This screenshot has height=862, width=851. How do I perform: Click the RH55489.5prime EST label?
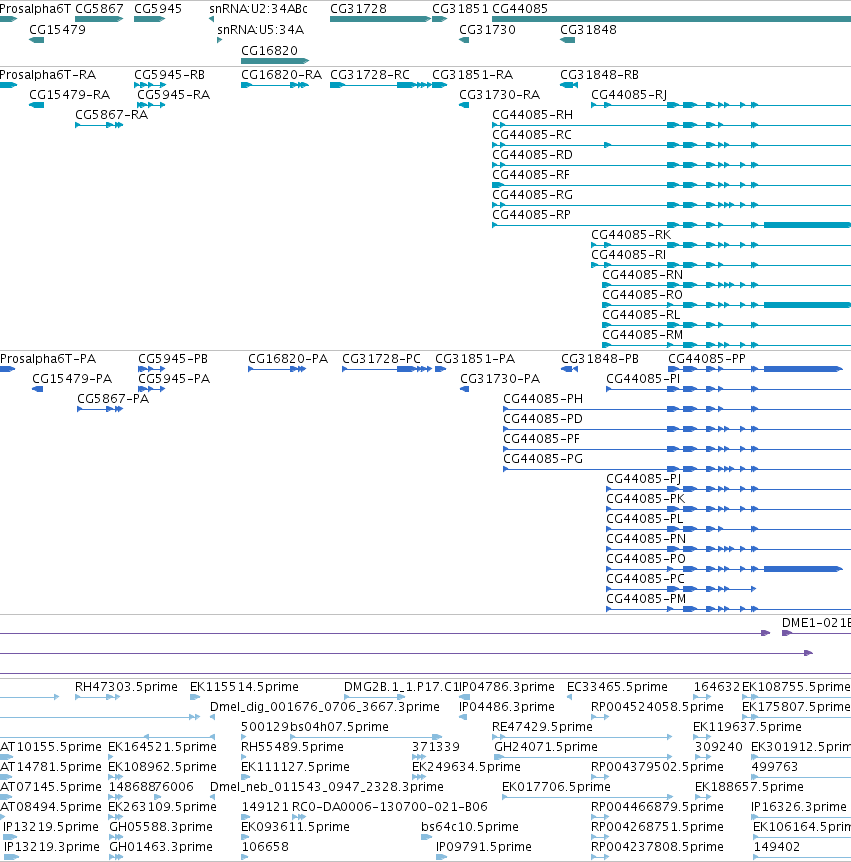click(x=292, y=747)
